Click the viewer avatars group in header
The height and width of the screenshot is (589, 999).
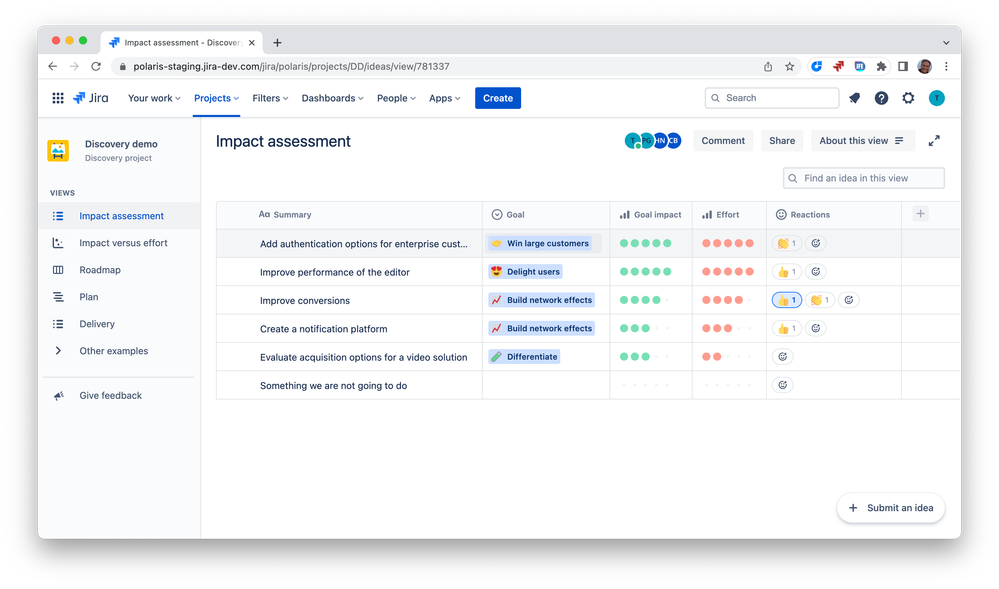click(x=653, y=141)
